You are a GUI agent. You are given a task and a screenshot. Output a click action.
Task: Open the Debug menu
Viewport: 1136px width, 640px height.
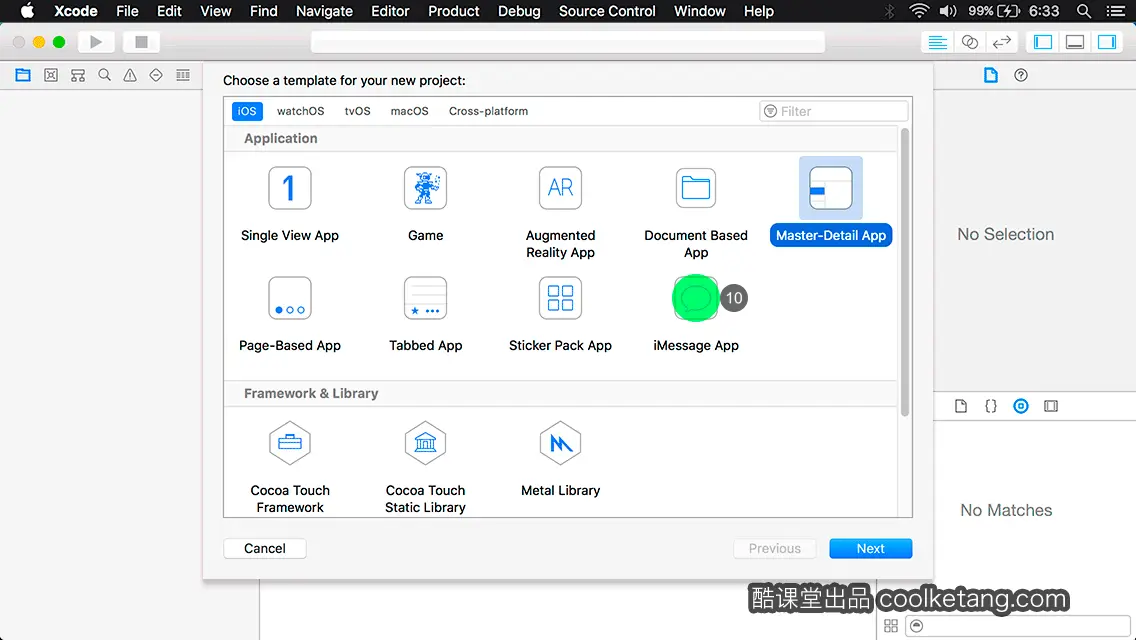(x=519, y=11)
